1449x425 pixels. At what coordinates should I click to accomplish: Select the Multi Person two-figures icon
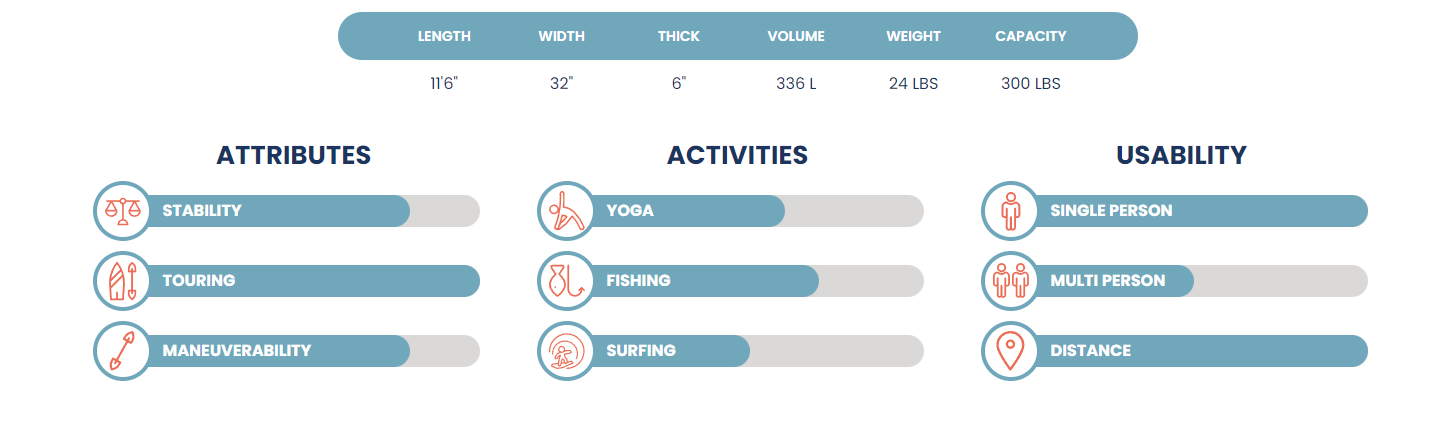pos(1011,281)
